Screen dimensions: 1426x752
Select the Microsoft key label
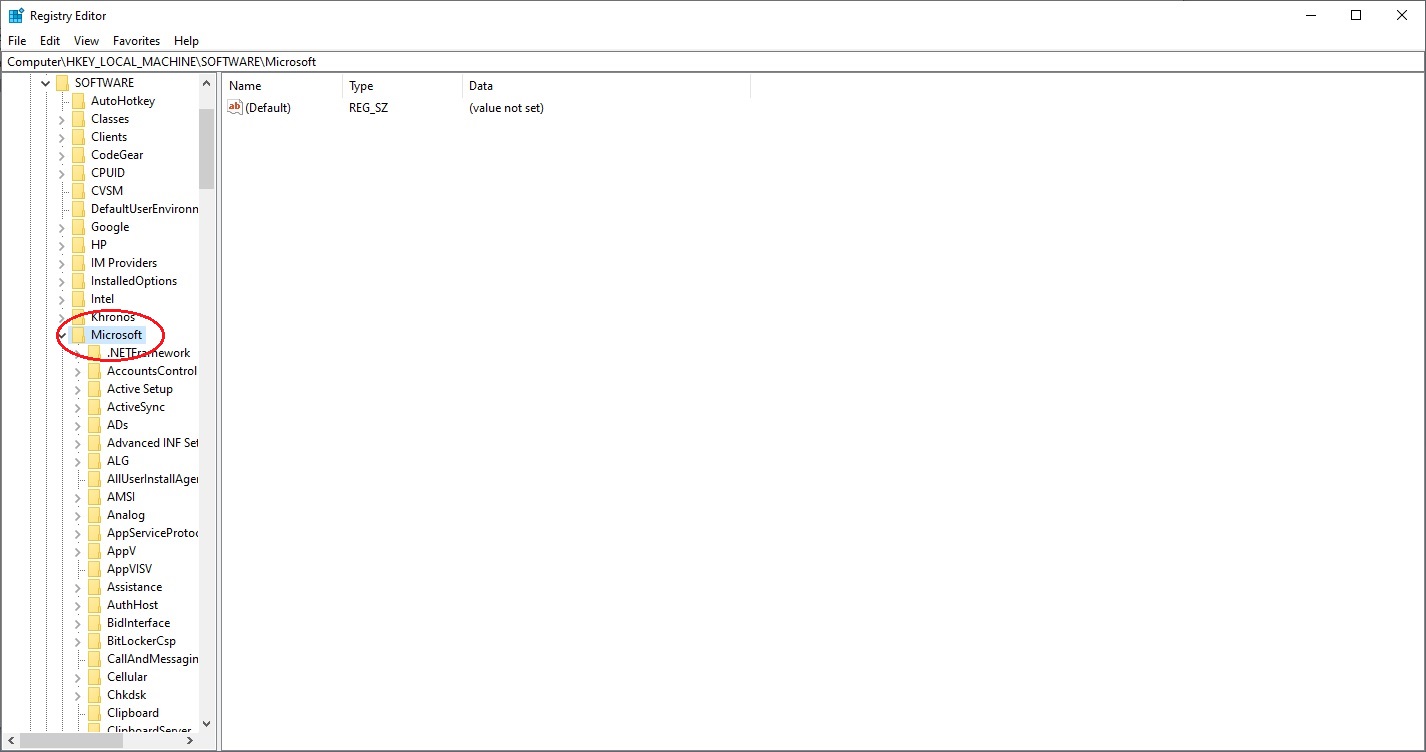point(117,335)
